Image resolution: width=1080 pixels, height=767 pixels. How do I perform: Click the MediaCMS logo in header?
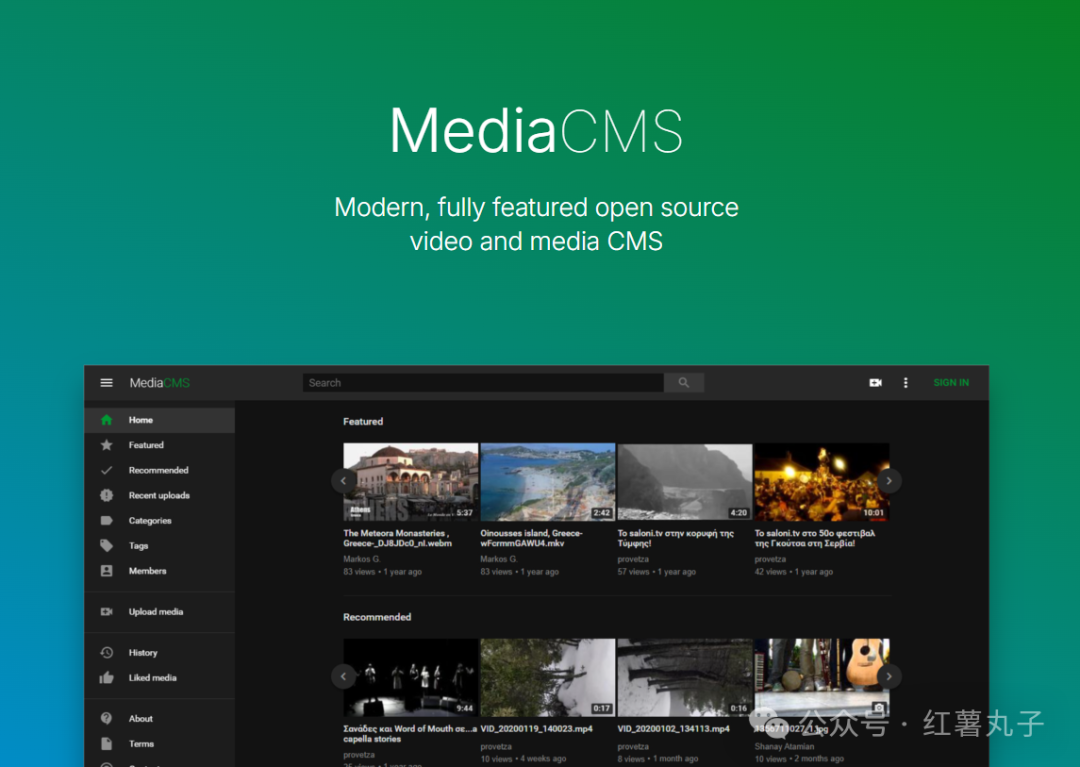tap(160, 383)
